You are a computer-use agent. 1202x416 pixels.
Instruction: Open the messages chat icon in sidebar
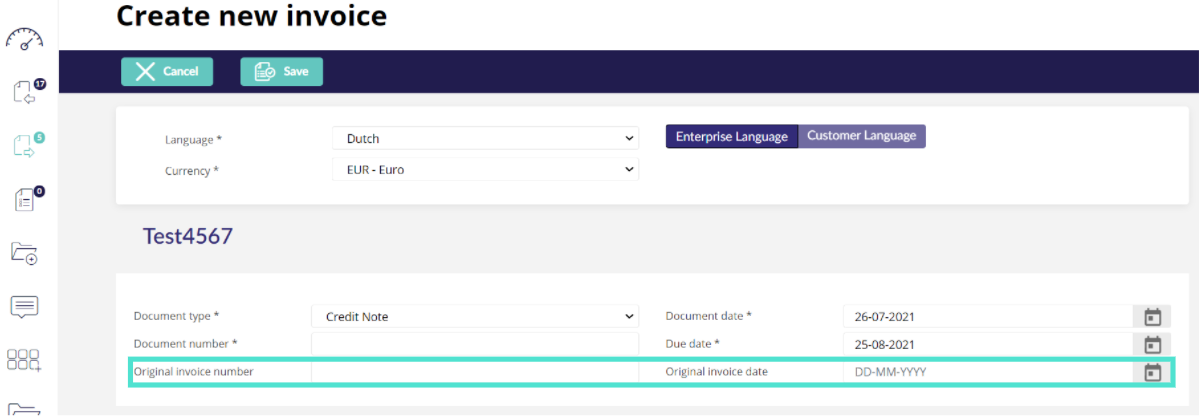[25, 307]
